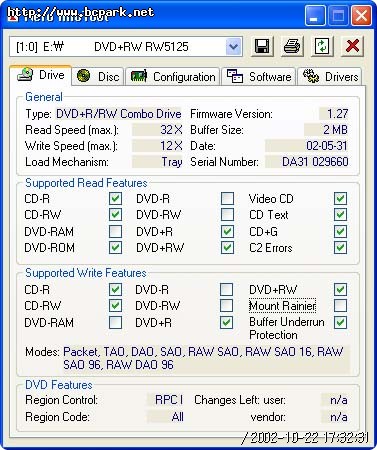Toggle Mount Rainier write checkbox

coord(340,305)
